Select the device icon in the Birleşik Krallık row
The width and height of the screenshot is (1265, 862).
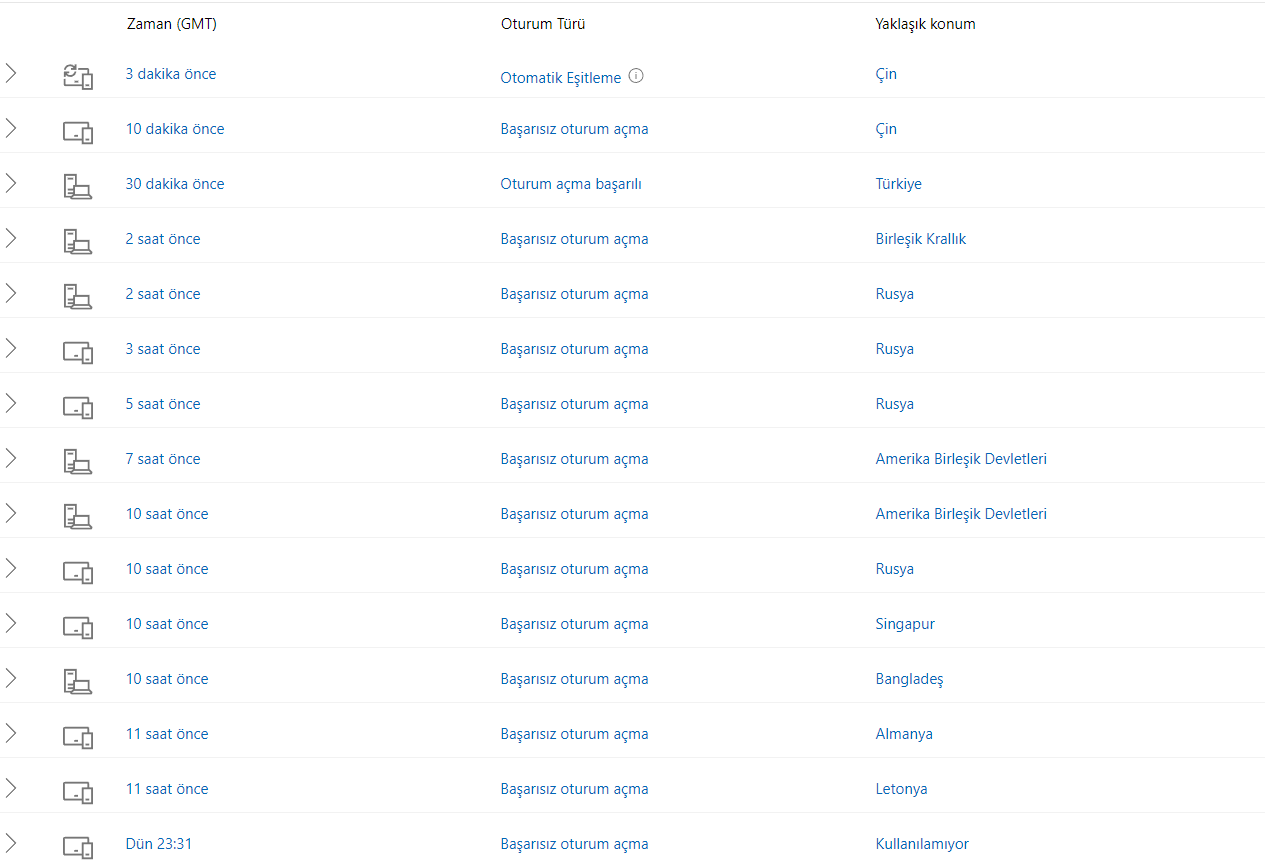78,240
